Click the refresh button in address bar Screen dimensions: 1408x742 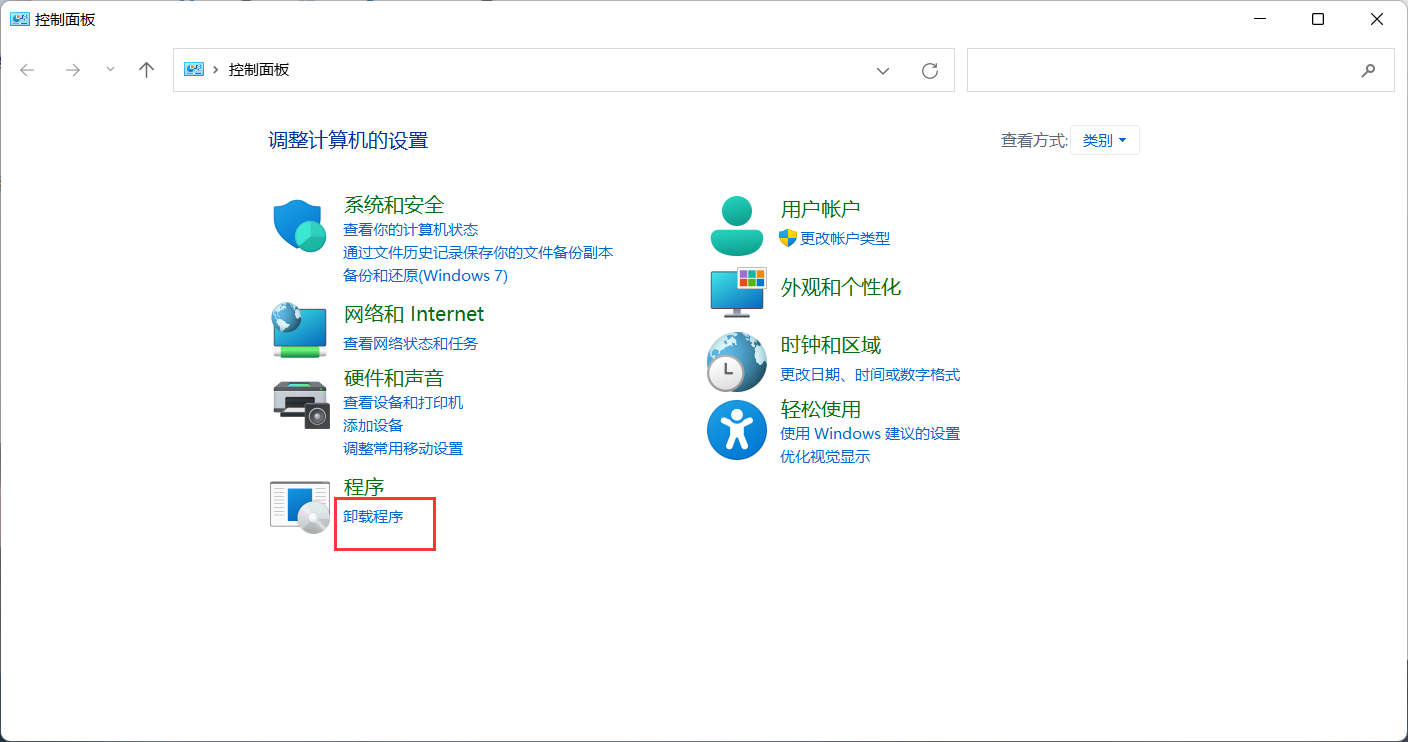pos(930,70)
